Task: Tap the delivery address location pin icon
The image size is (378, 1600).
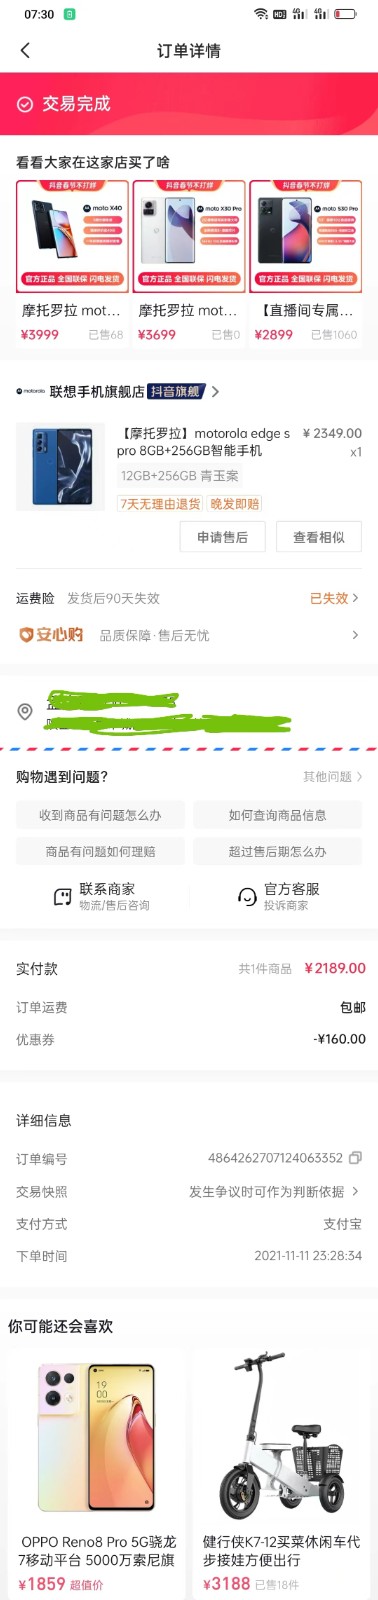Action: 25,712
